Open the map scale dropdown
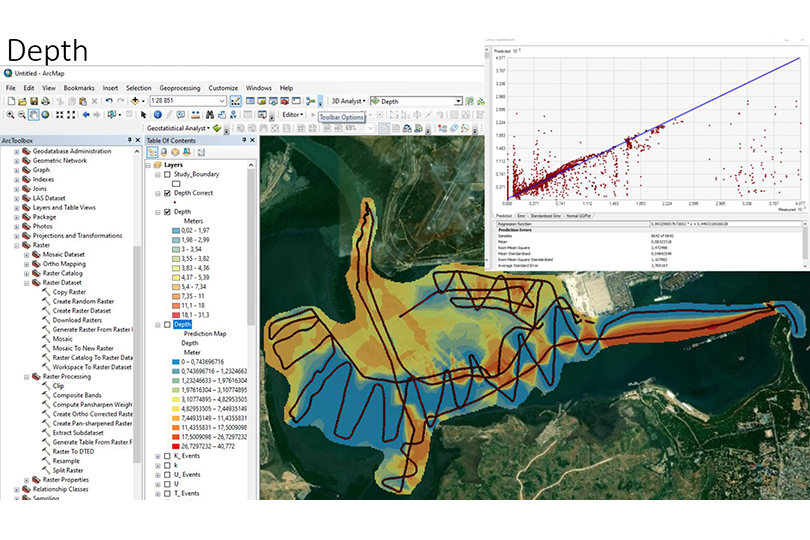Viewport: 810px width, 540px height. [x=222, y=101]
